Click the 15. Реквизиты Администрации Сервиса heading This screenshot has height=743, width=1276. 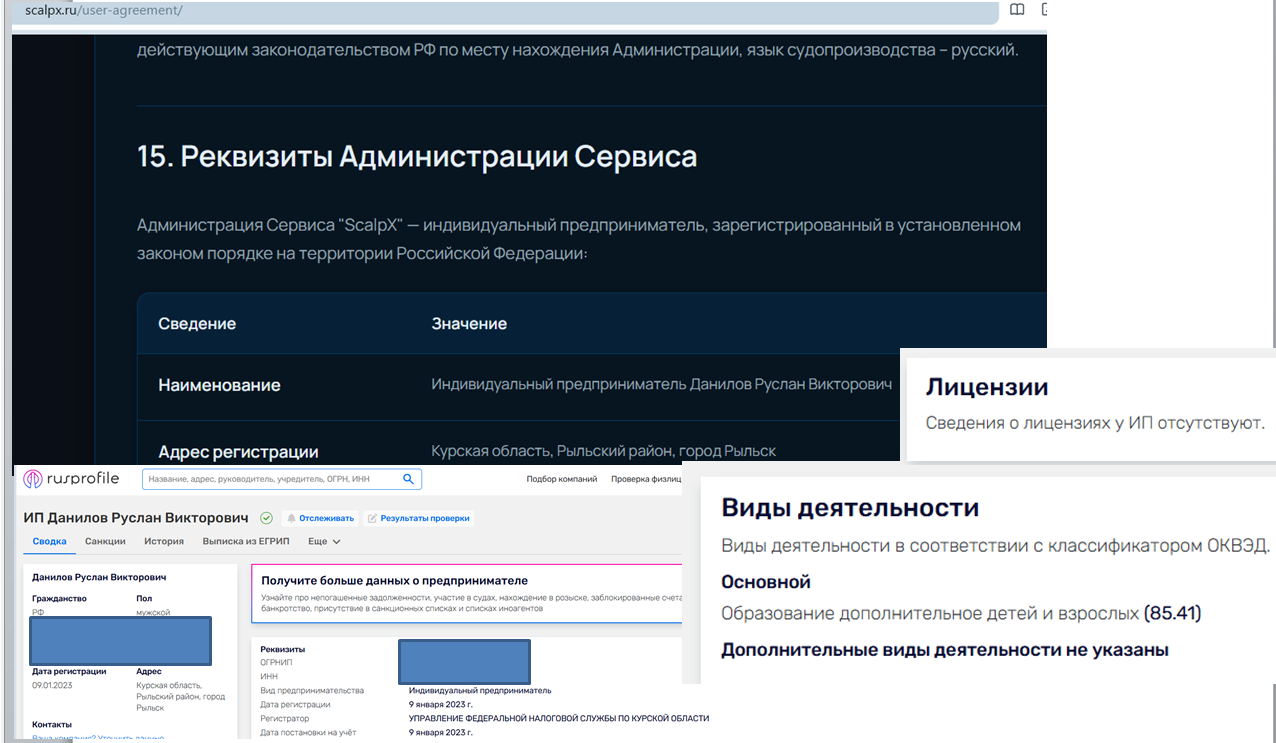point(417,157)
